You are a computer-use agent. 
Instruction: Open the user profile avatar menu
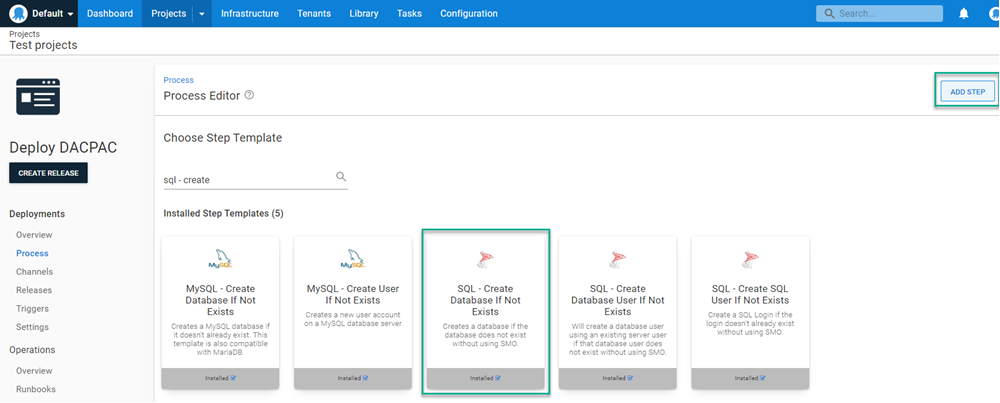(991, 14)
